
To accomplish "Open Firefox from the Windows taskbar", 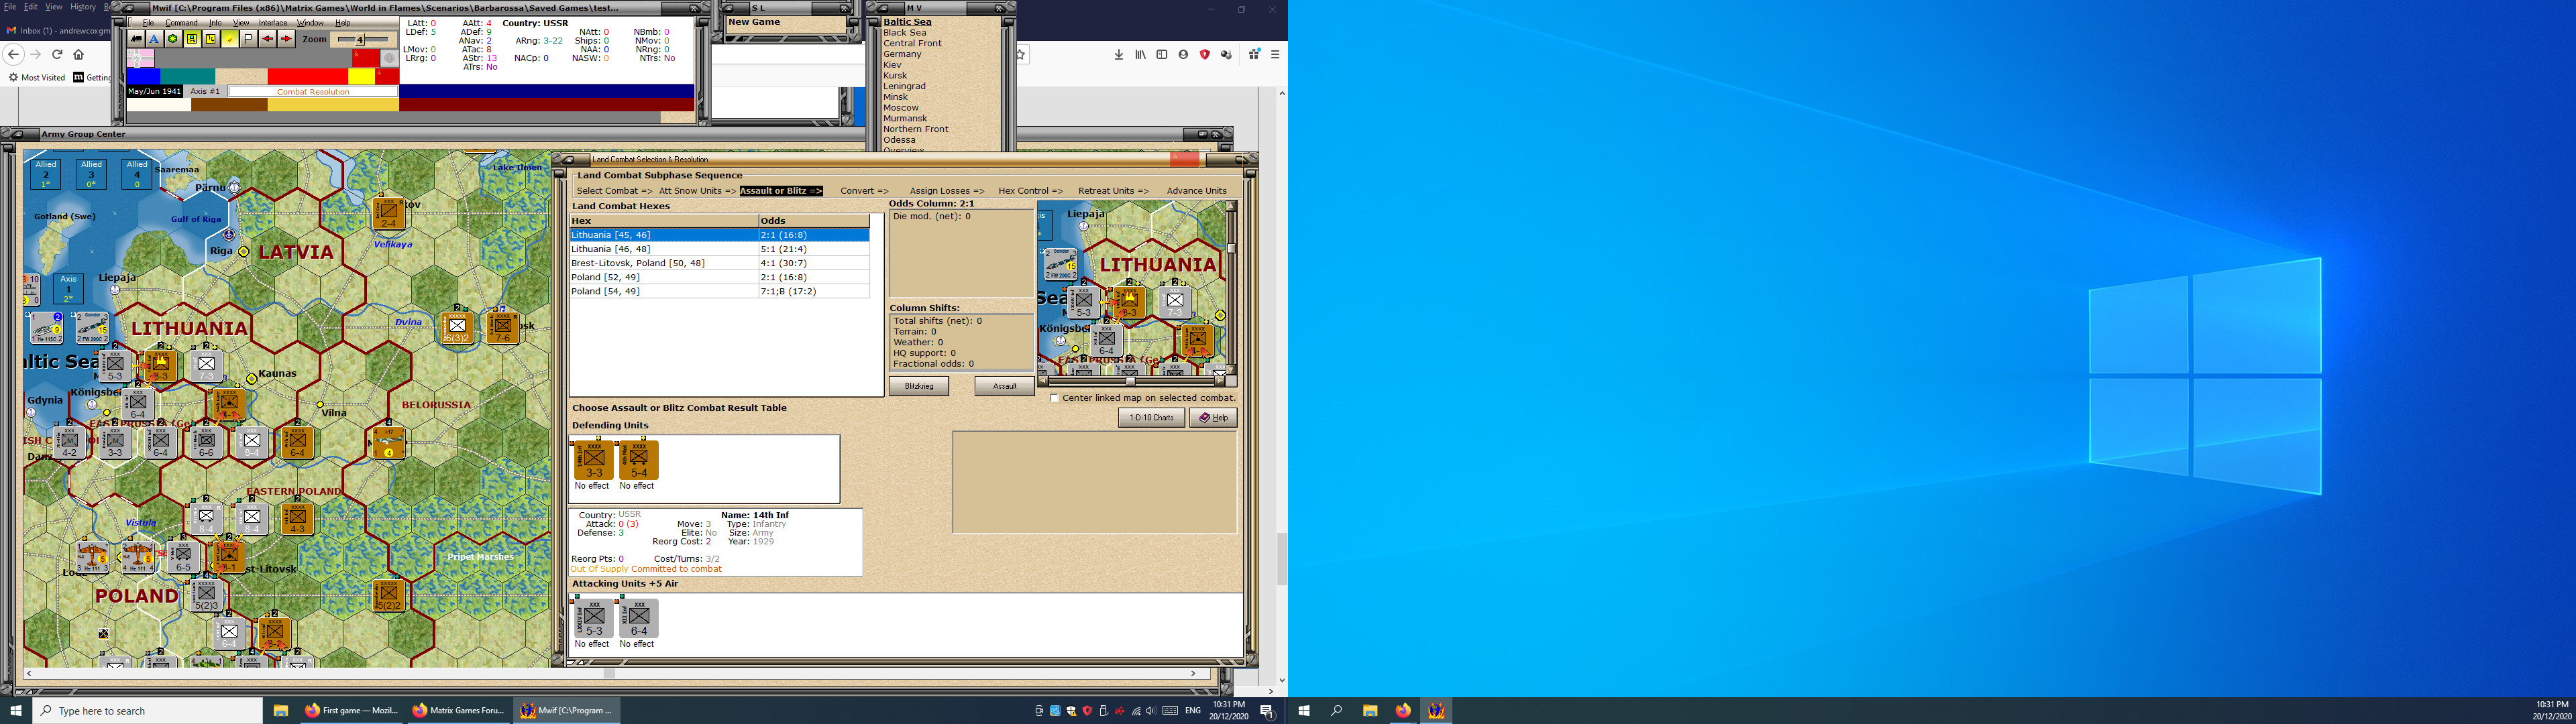I will click(x=1403, y=710).
